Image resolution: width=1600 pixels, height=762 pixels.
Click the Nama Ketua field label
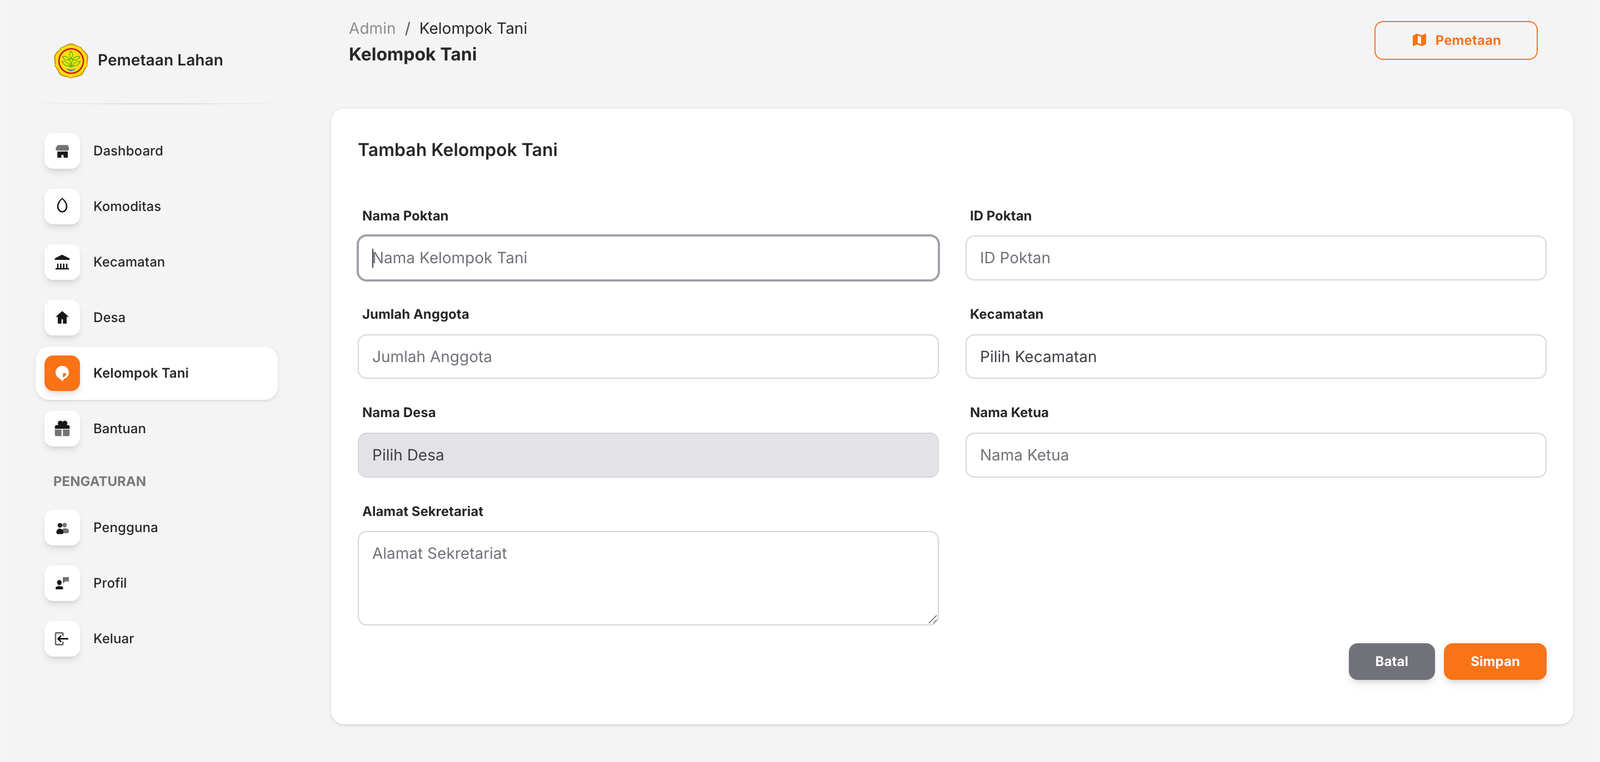pyautogui.click(x=1009, y=413)
